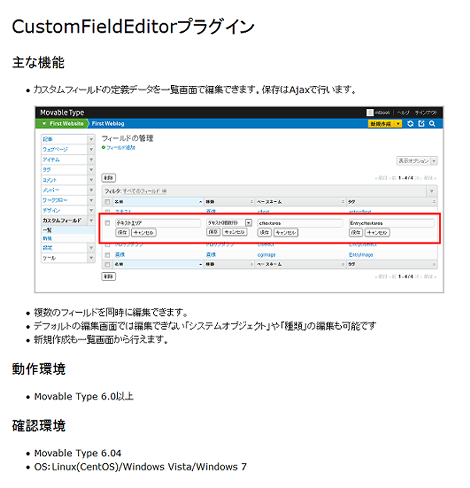Toggle the footer row select-all checkbox
The image size is (470, 488).
coord(107,264)
